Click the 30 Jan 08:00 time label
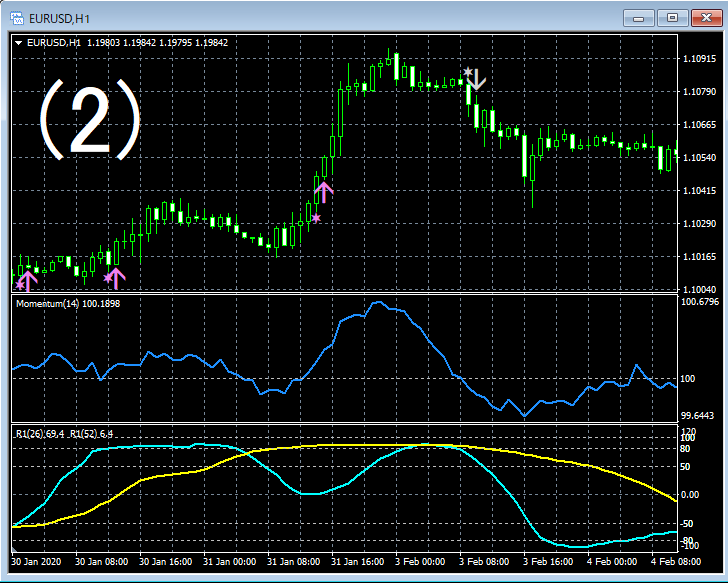 point(102,562)
